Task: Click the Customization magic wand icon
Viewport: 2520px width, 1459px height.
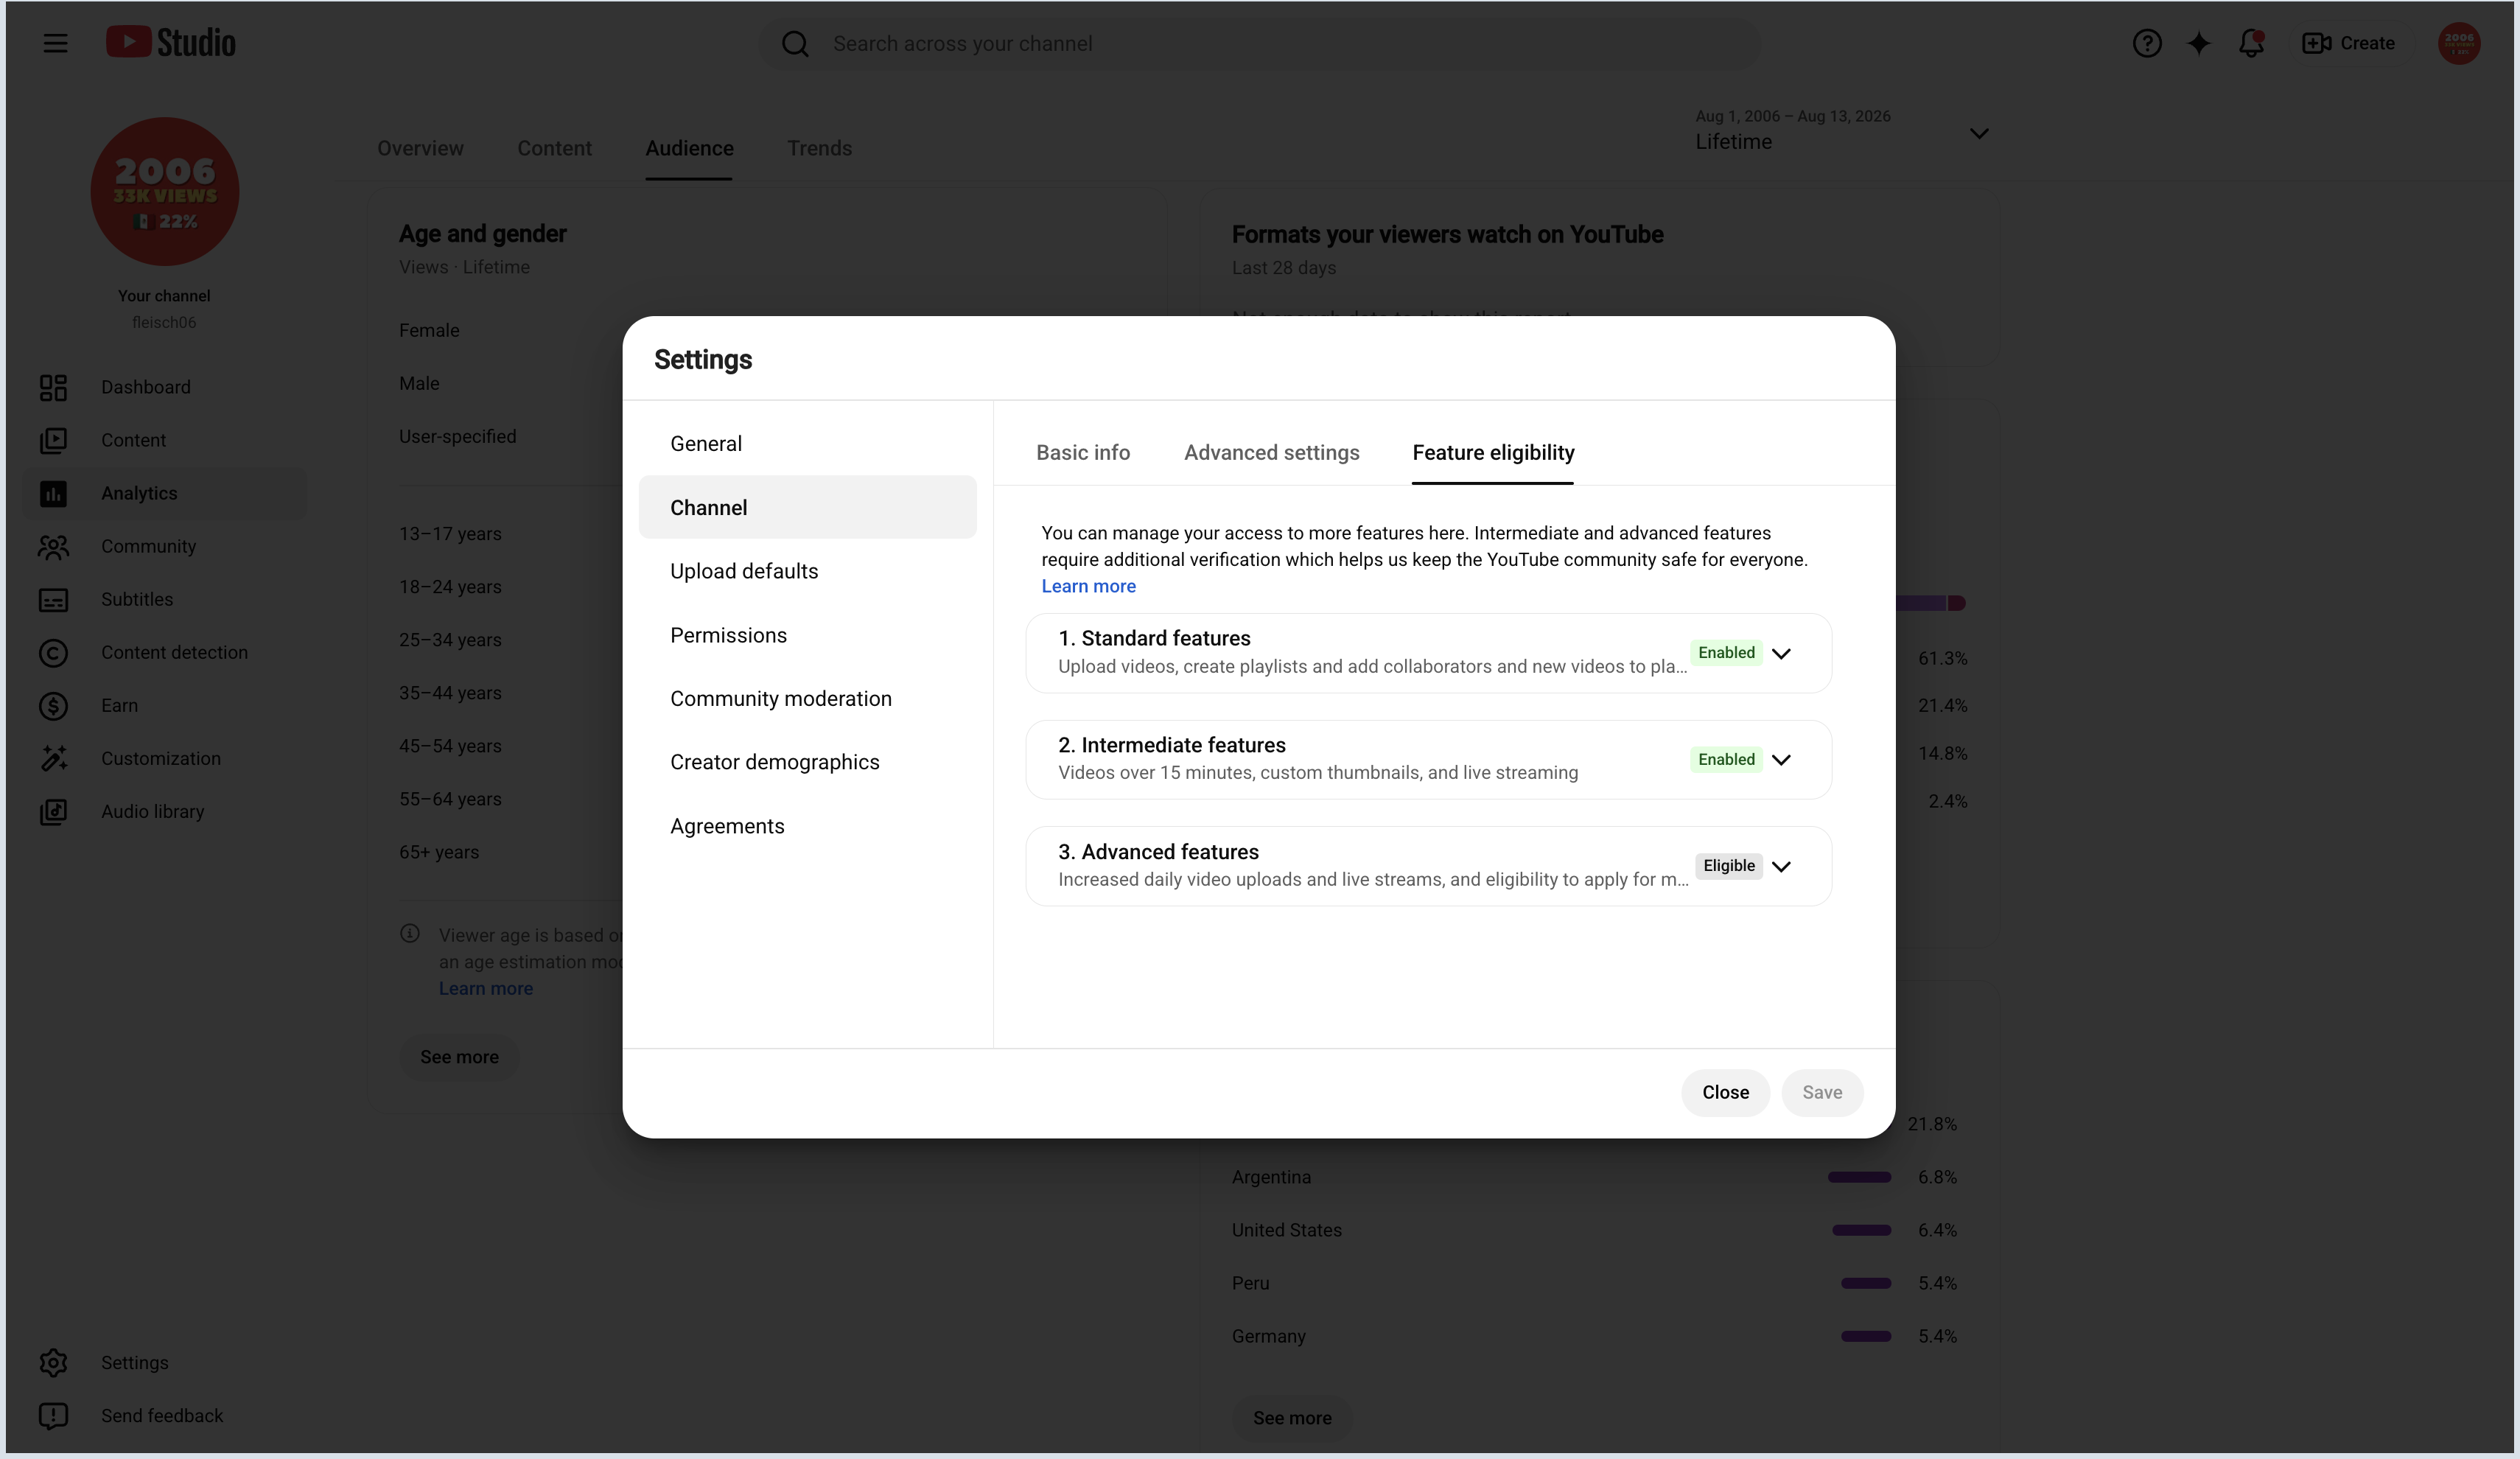Action: coord(53,758)
